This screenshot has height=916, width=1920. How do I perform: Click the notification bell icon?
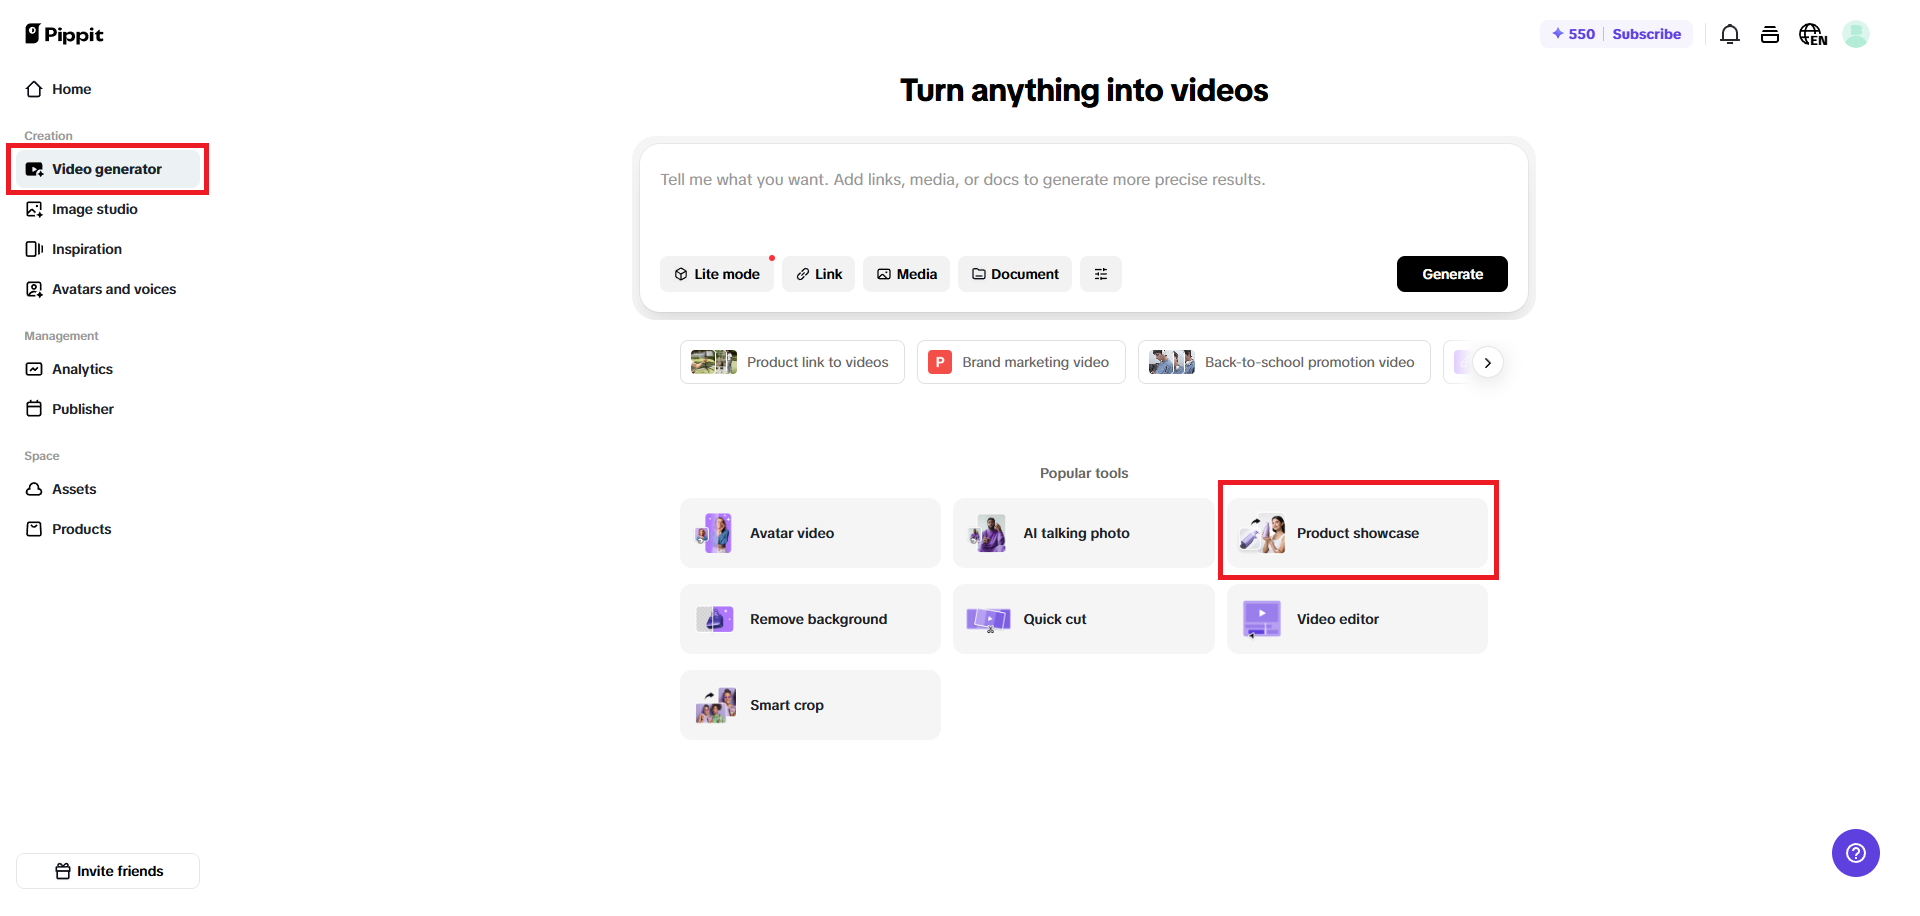coord(1729,34)
